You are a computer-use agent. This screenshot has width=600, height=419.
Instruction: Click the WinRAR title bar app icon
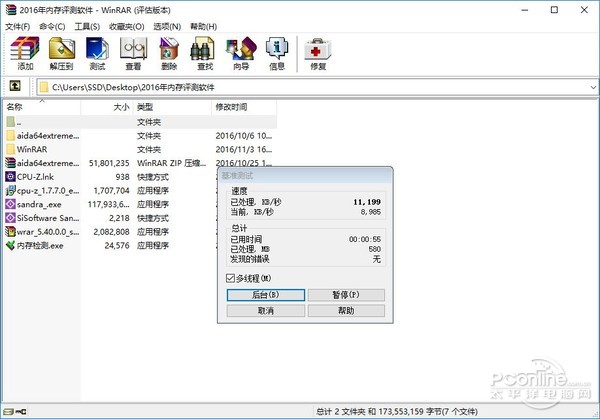(x=11, y=9)
